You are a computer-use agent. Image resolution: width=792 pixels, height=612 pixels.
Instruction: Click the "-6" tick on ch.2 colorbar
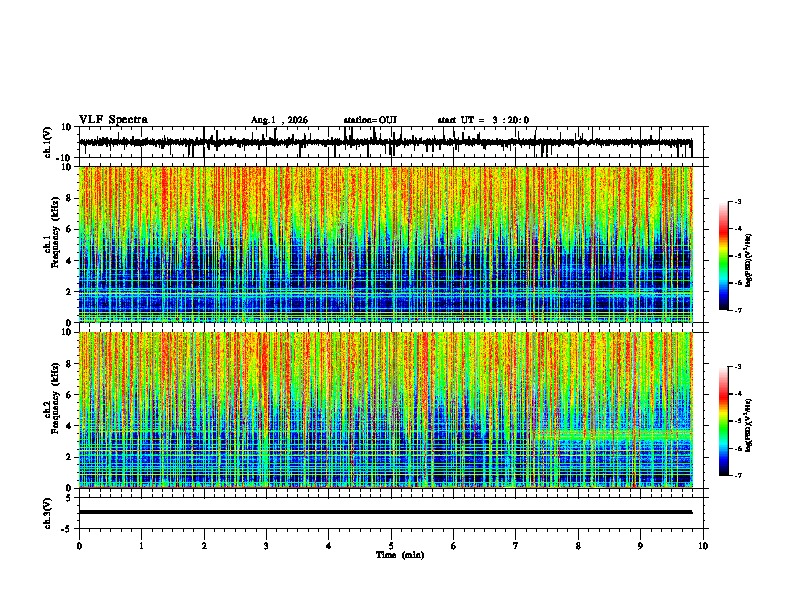[737, 448]
